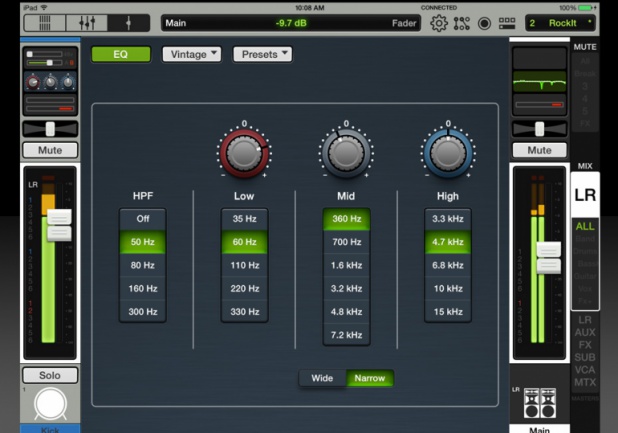Solo the Kick channel
Viewport: 618px width, 433px height.
coord(50,375)
